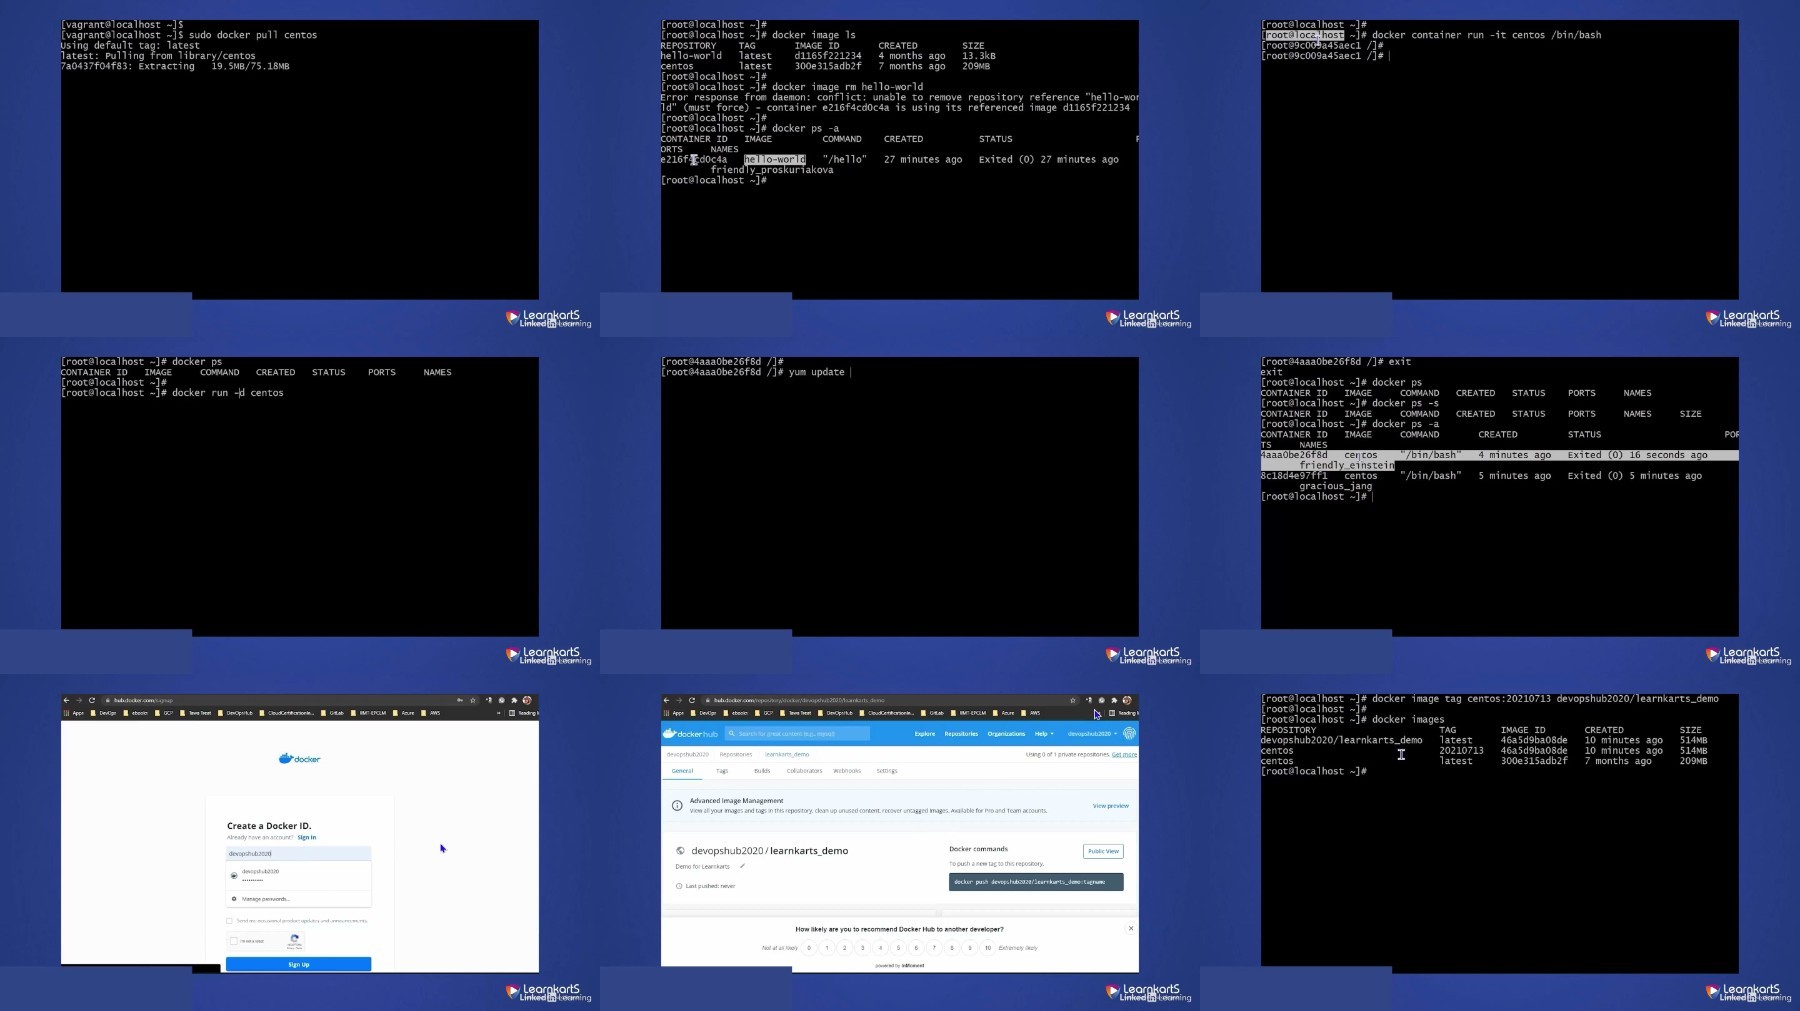Click the signup page address bar
The width and height of the screenshot is (1800, 1011).
(x=280, y=700)
